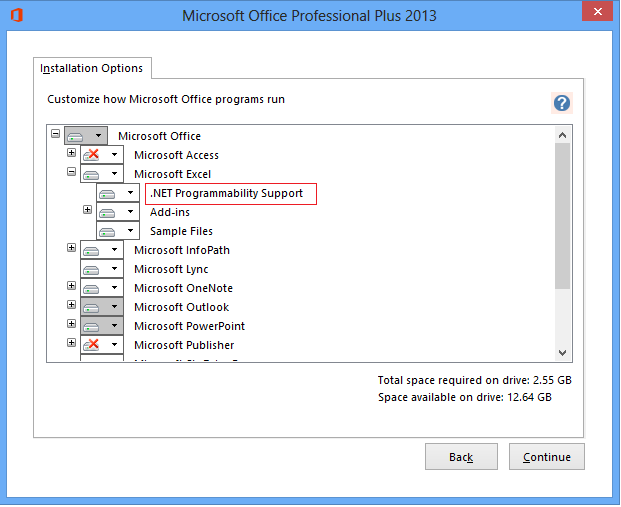Image resolution: width=621 pixels, height=507 pixels.
Task: Click the Continue button
Action: [547, 457]
